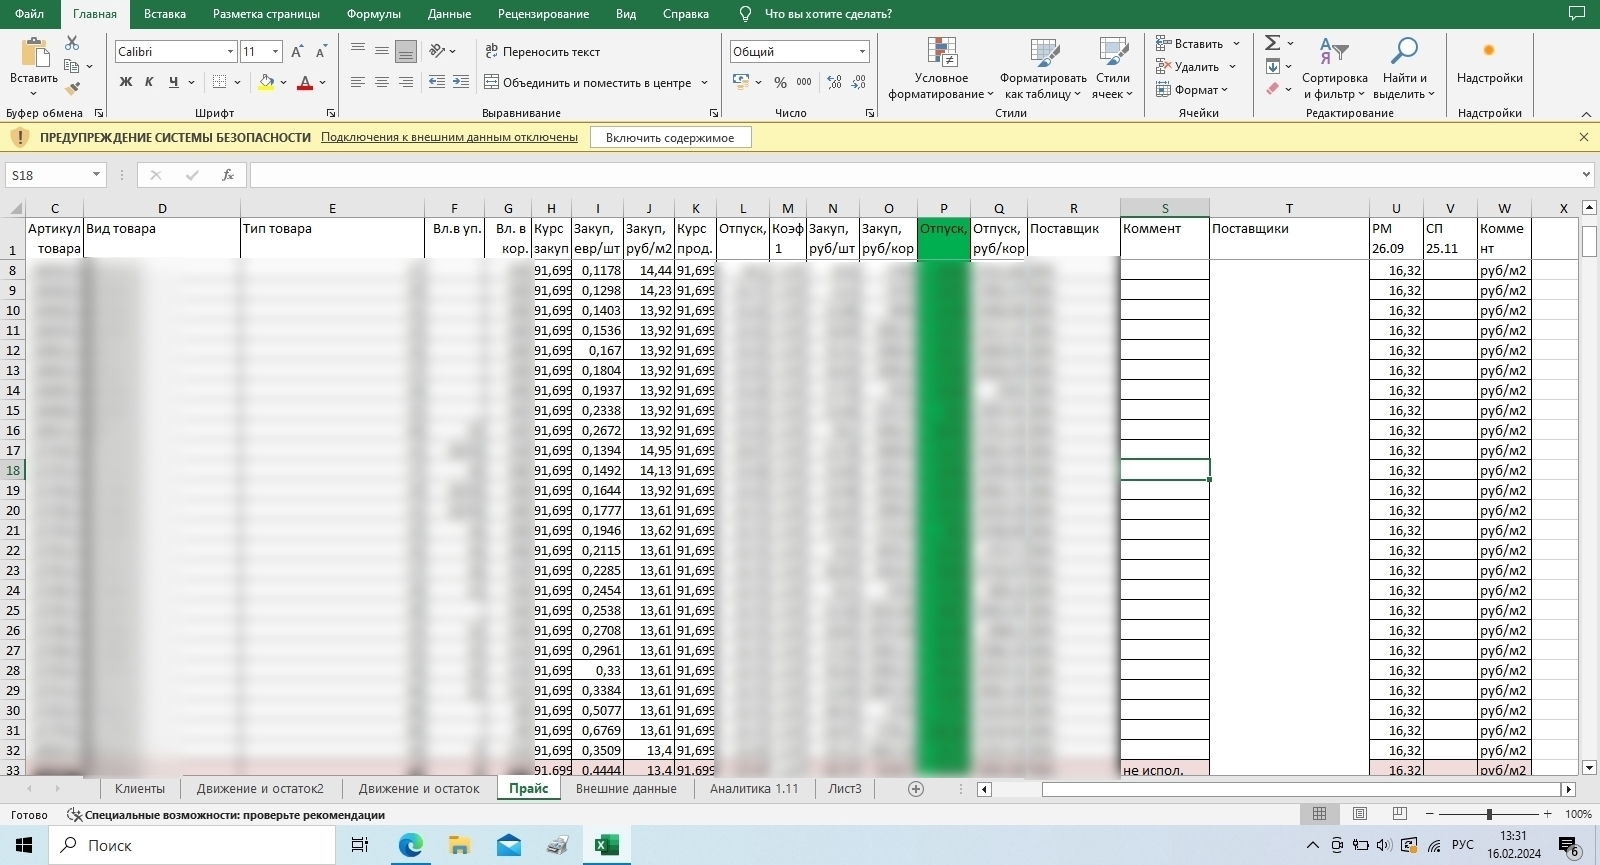Image resolution: width=1600 pixels, height=865 pixels.
Task: Click the Insert Function fx icon
Action: [x=228, y=175]
